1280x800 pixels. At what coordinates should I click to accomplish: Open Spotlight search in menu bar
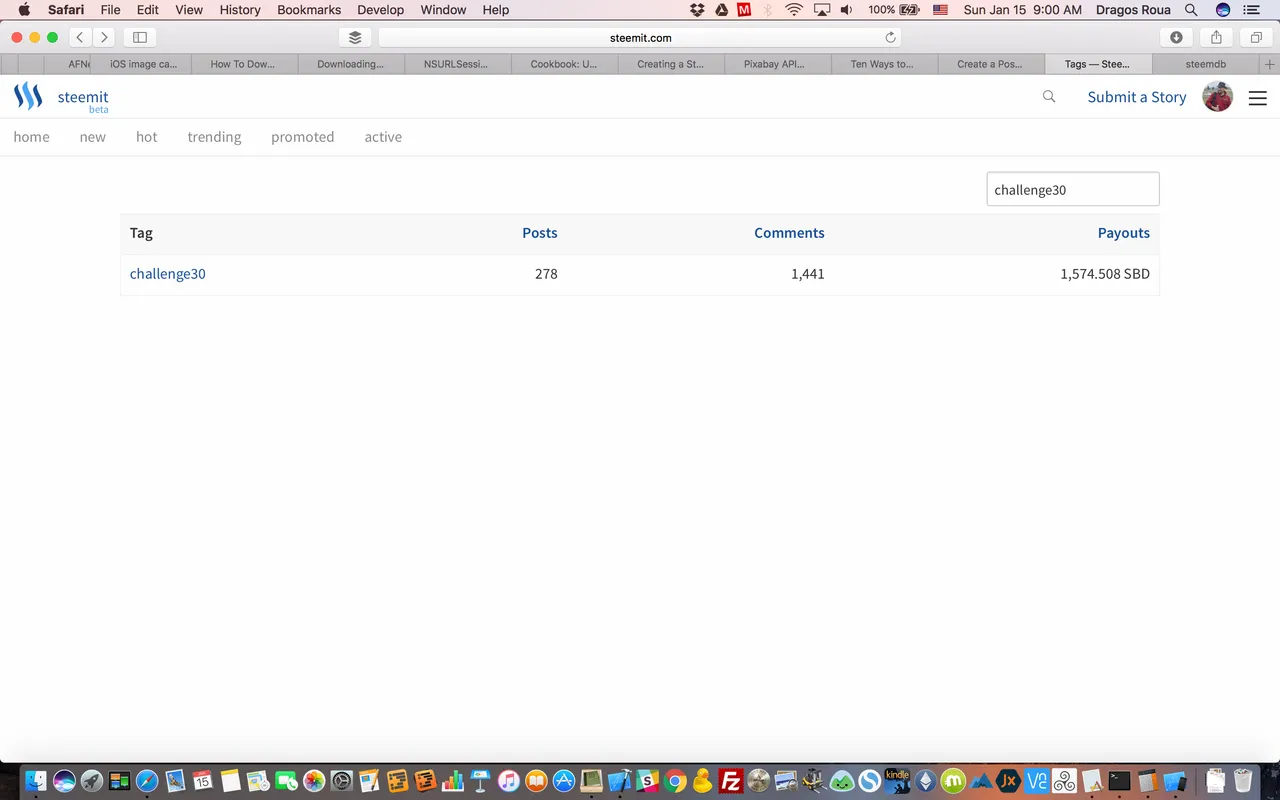coord(1190,10)
